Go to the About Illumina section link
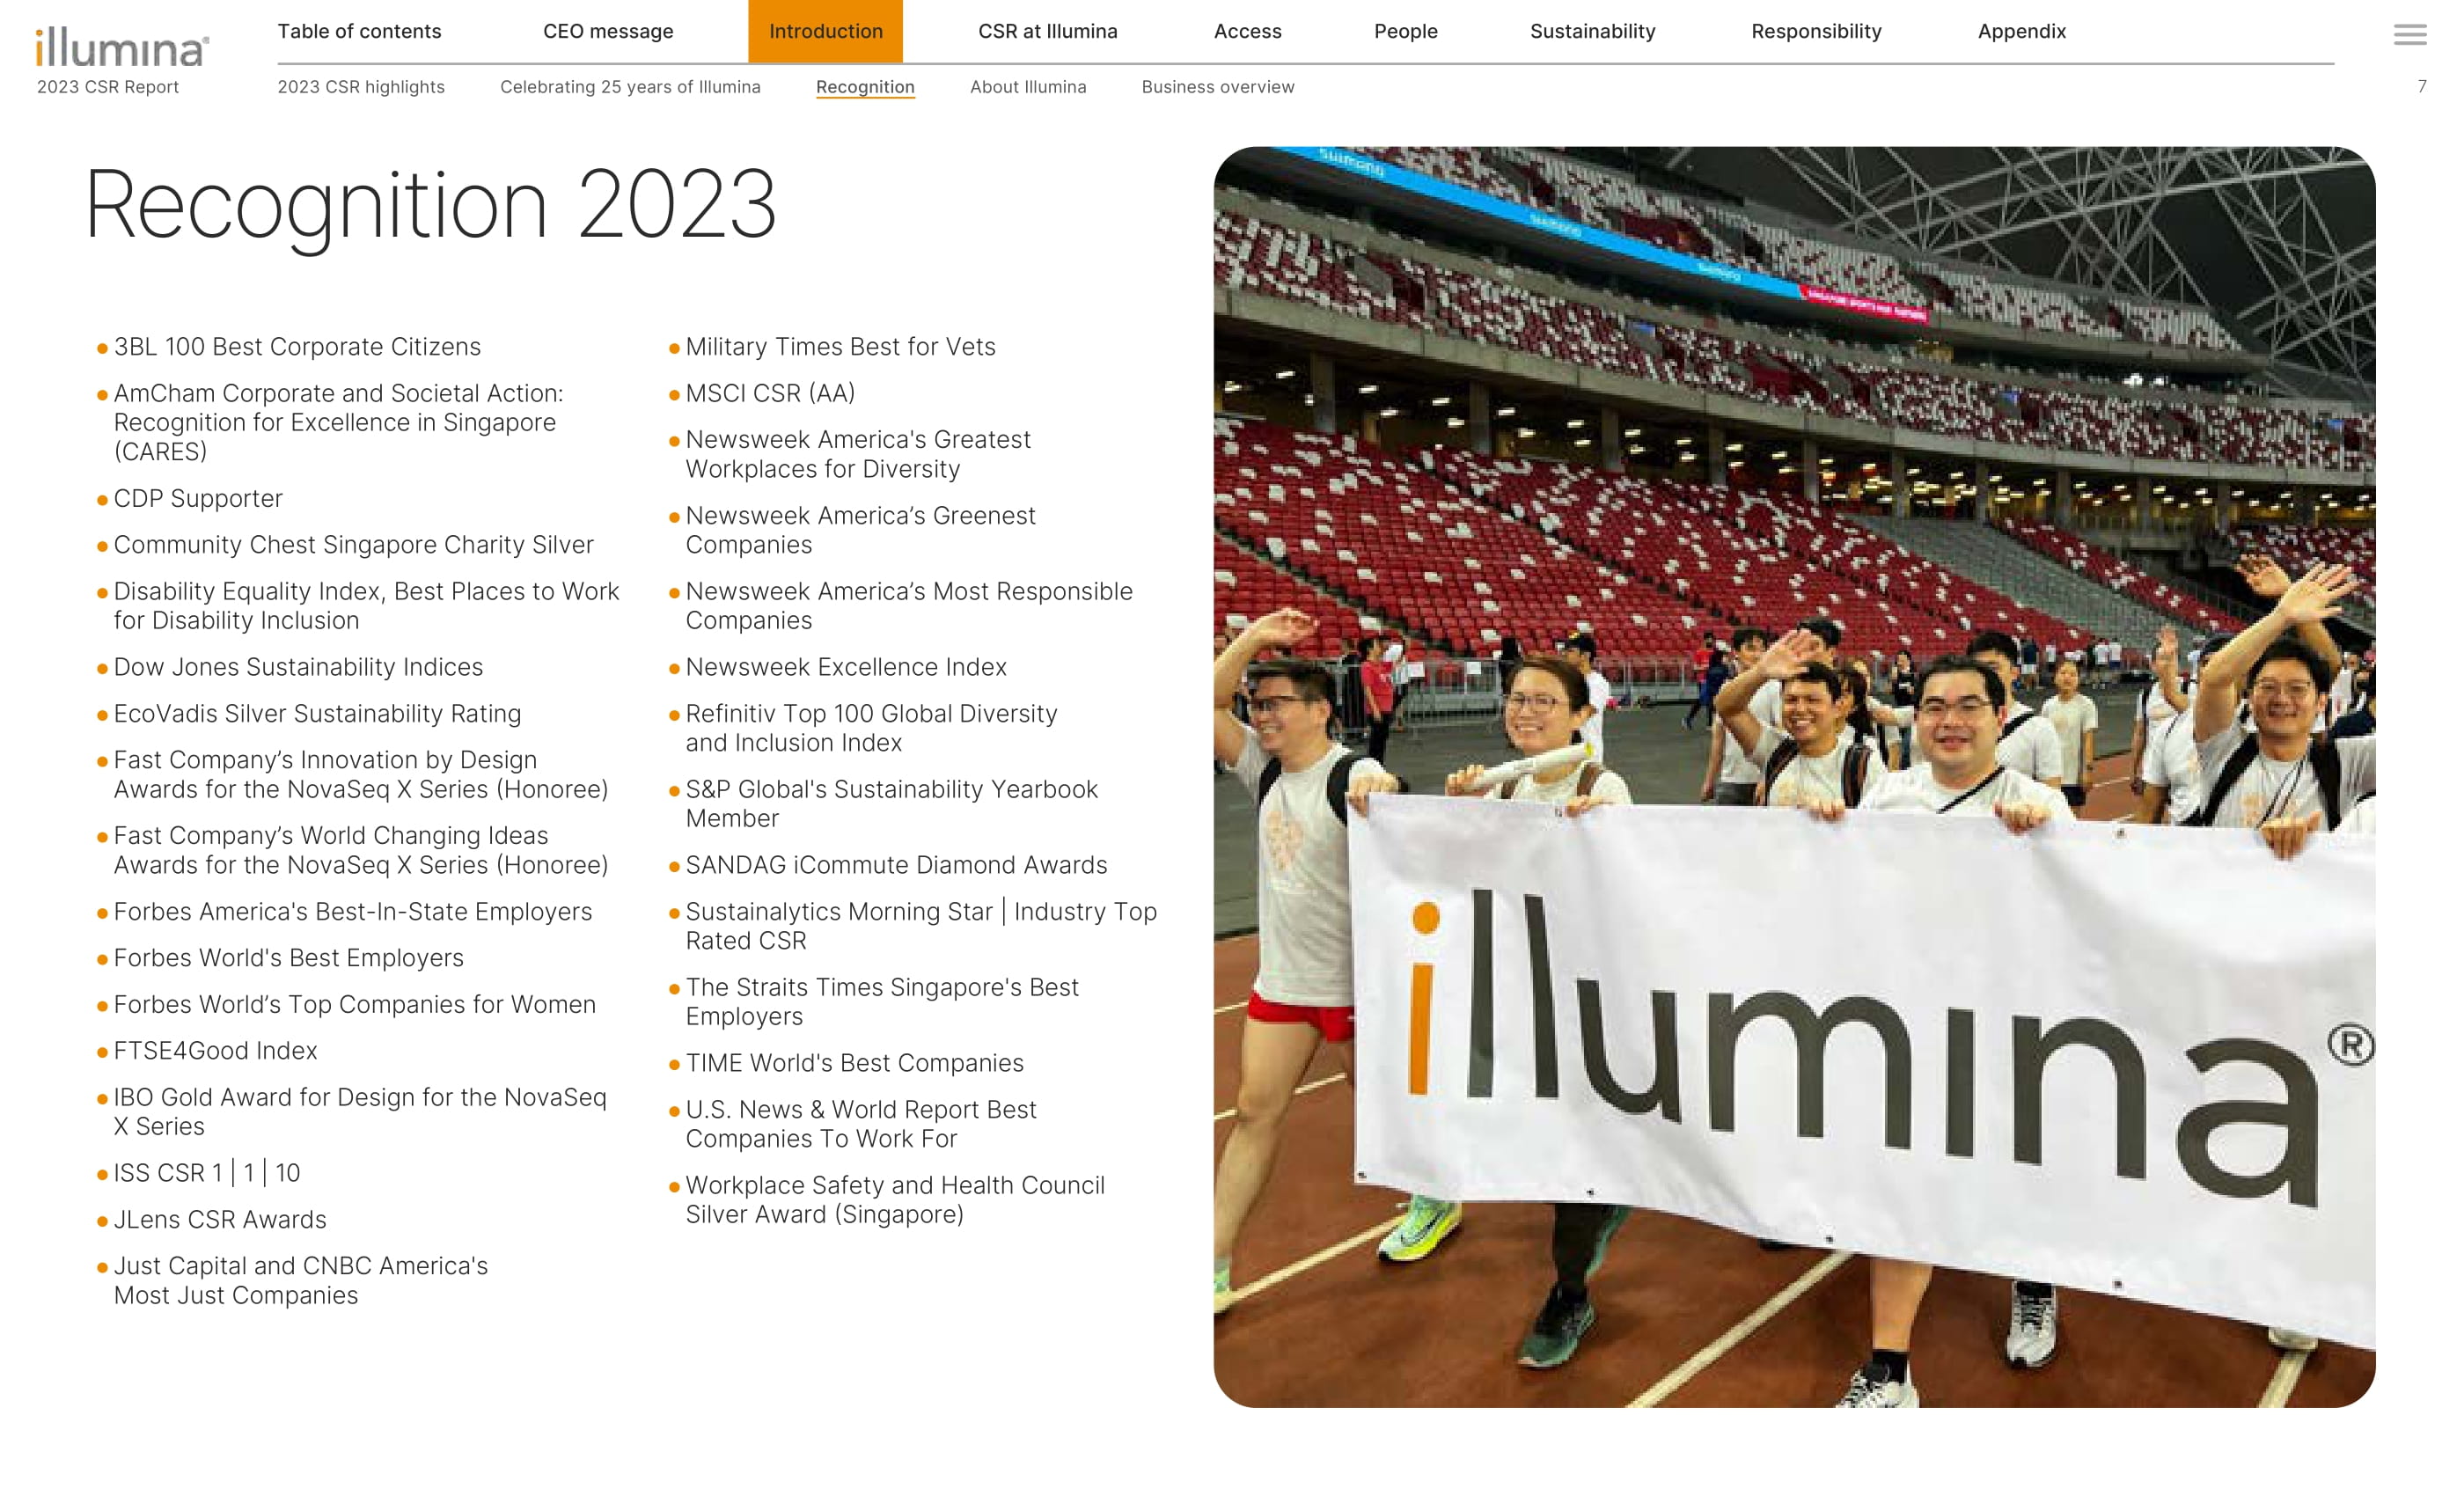The height and width of the screenshot is (1496, 2464). [x=1027, y=87]
